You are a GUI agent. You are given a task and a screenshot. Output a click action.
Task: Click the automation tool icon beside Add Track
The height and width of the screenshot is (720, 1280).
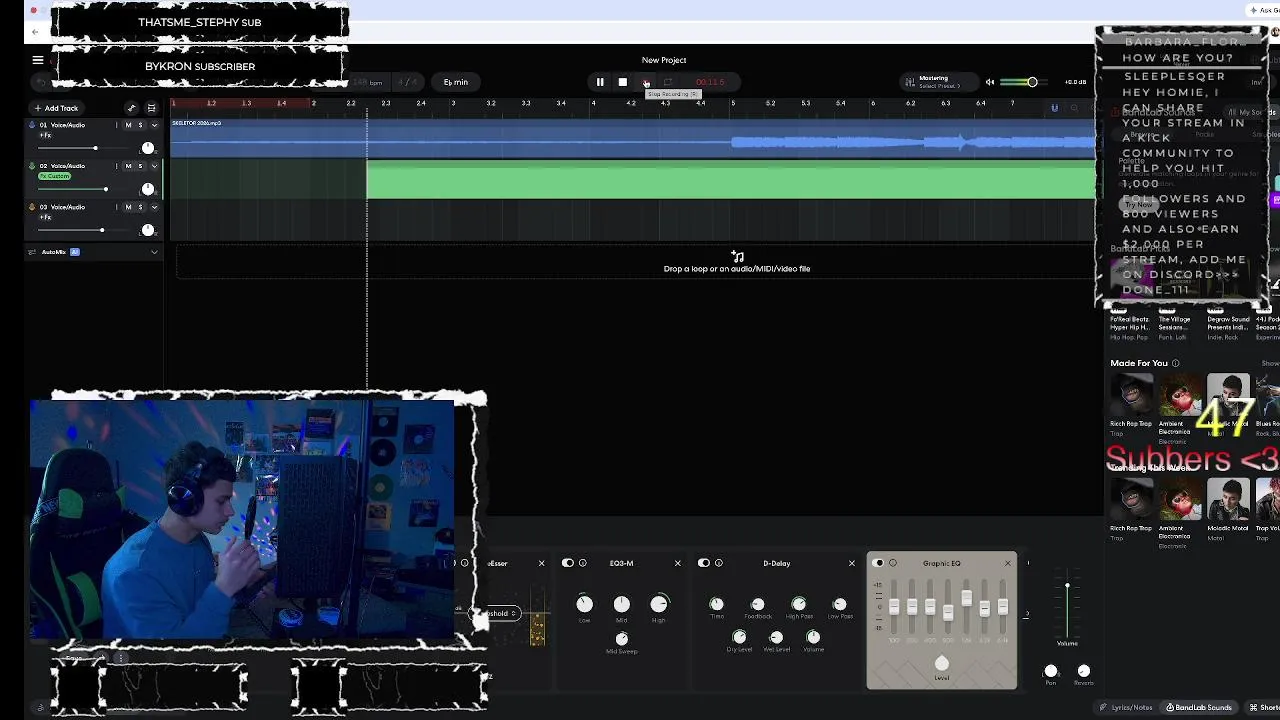(x=131, y=108)
